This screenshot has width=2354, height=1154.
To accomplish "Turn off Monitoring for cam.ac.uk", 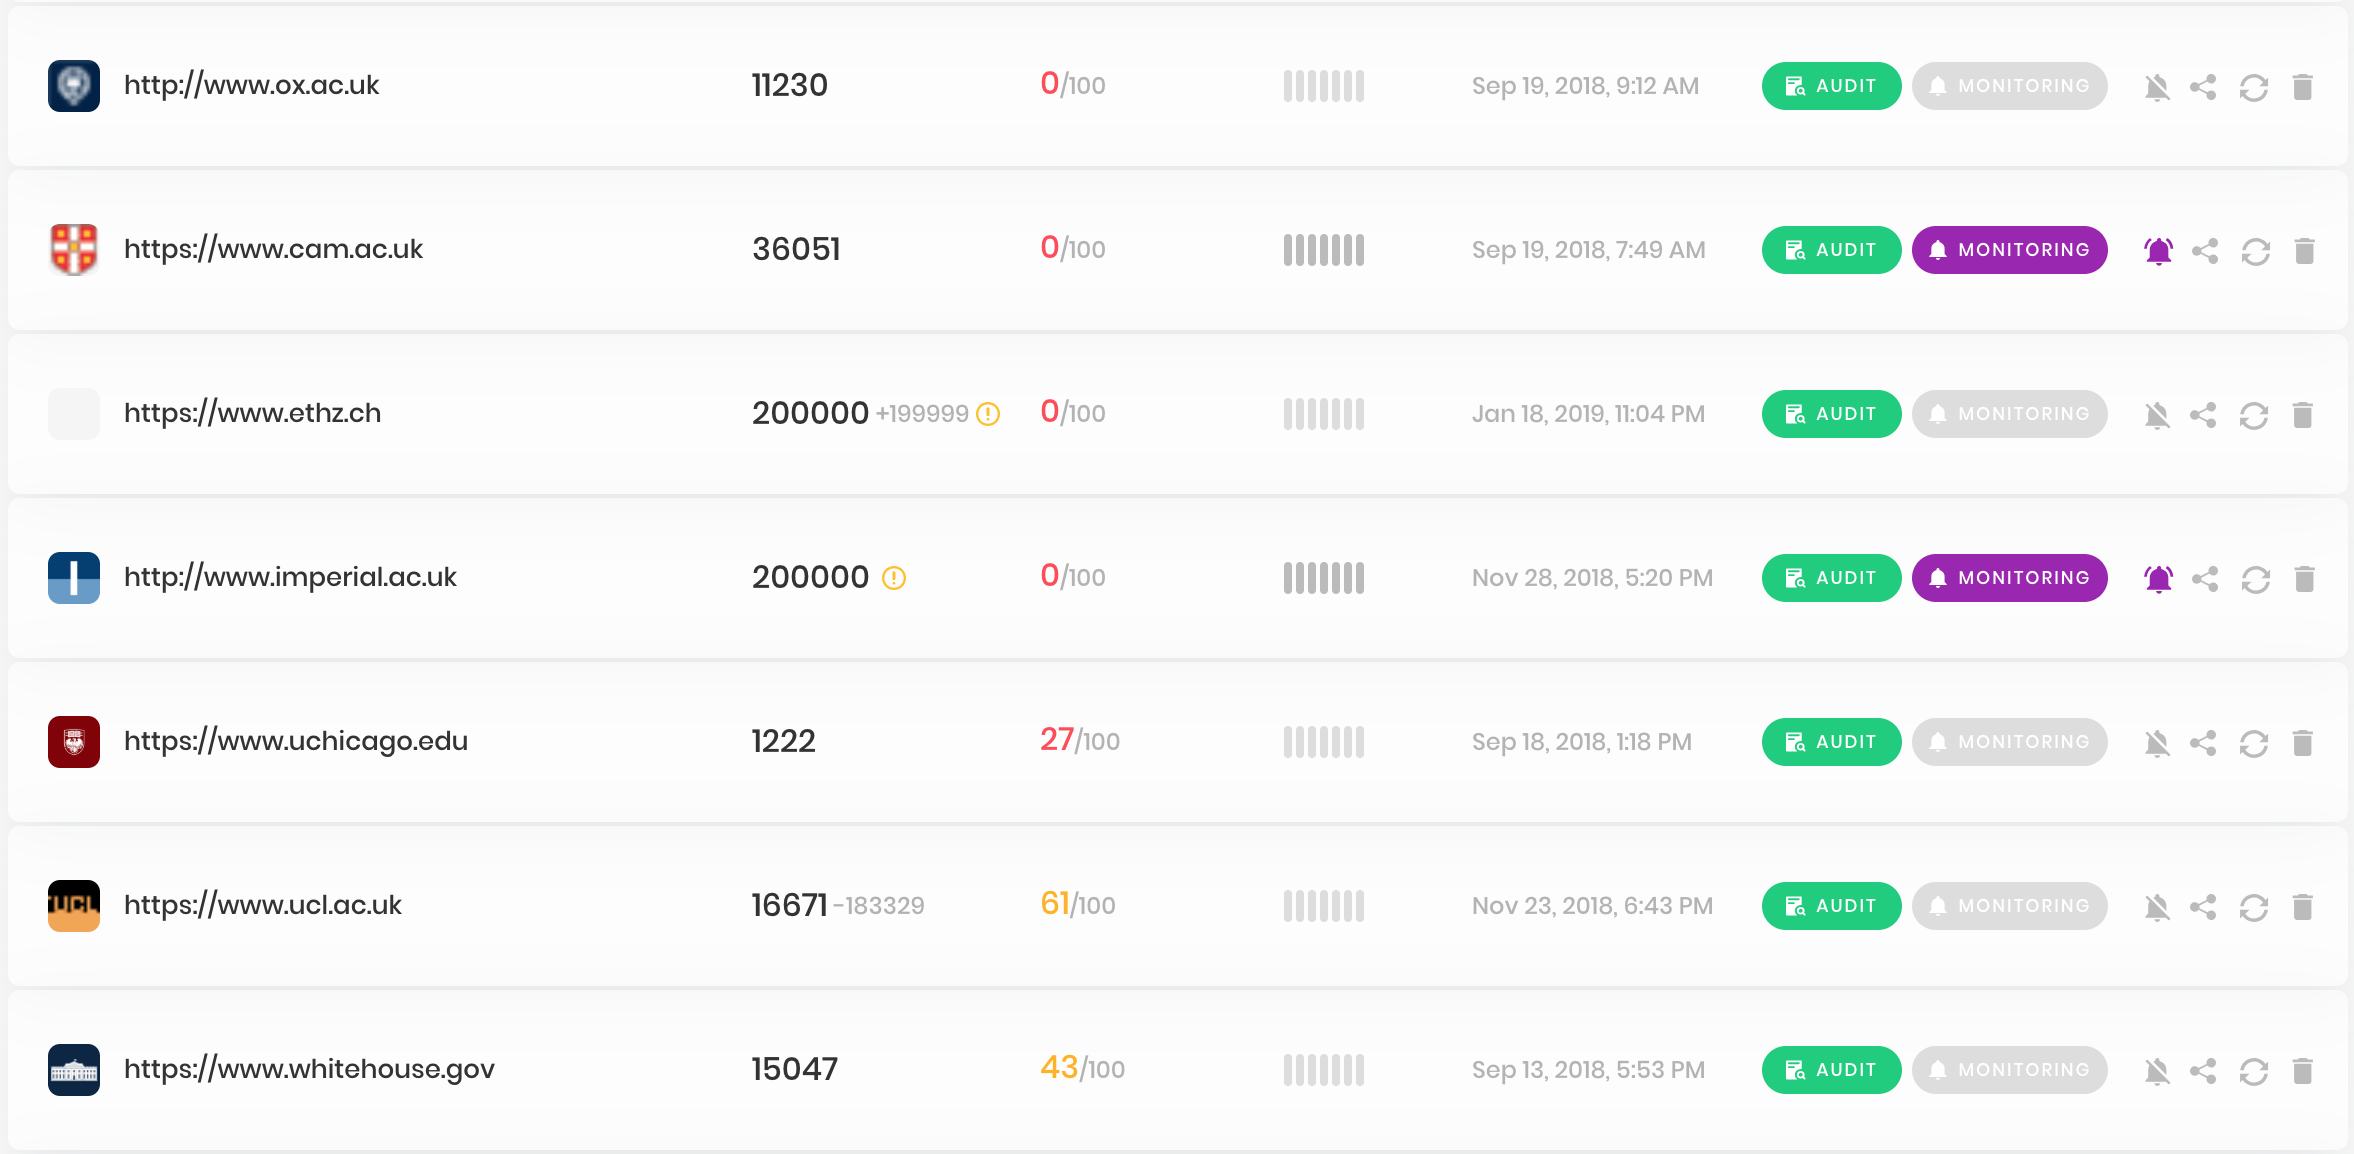I will pyautogui.click(x=2010, y=250).
